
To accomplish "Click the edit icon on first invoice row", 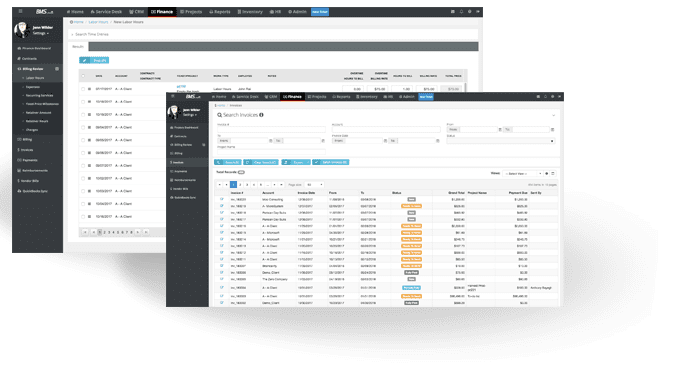I will point(222,199).
